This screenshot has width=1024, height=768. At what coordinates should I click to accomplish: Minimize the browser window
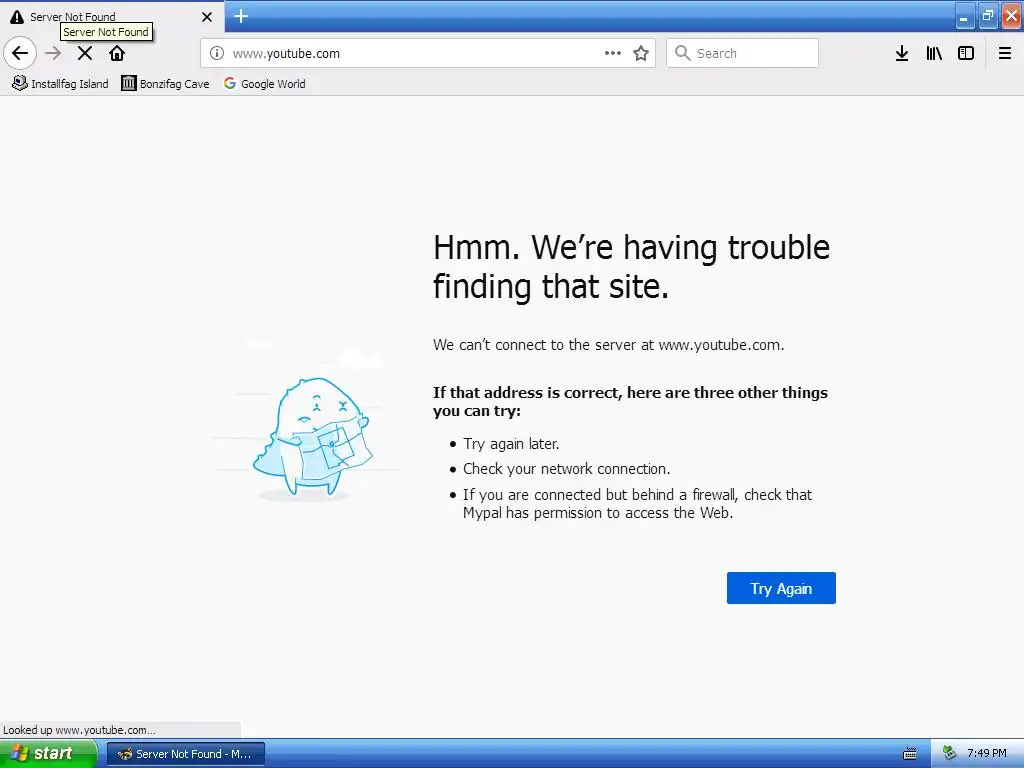tap(964, 17)
